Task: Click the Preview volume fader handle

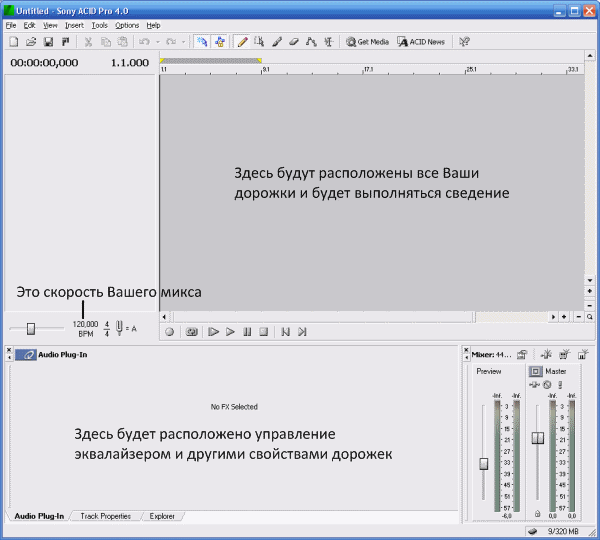Action: (484, 463)
